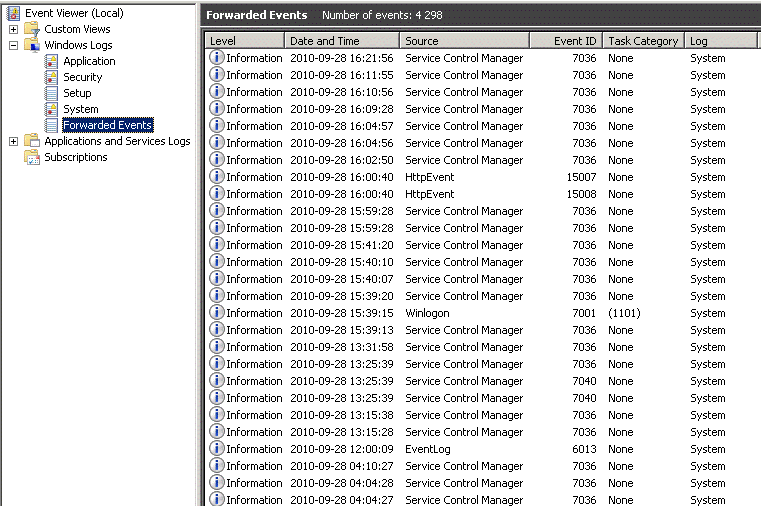This screenshot has width=761, height=506.
Task: Click info icon of 04:10:27 event
Action: coord(216,466)
